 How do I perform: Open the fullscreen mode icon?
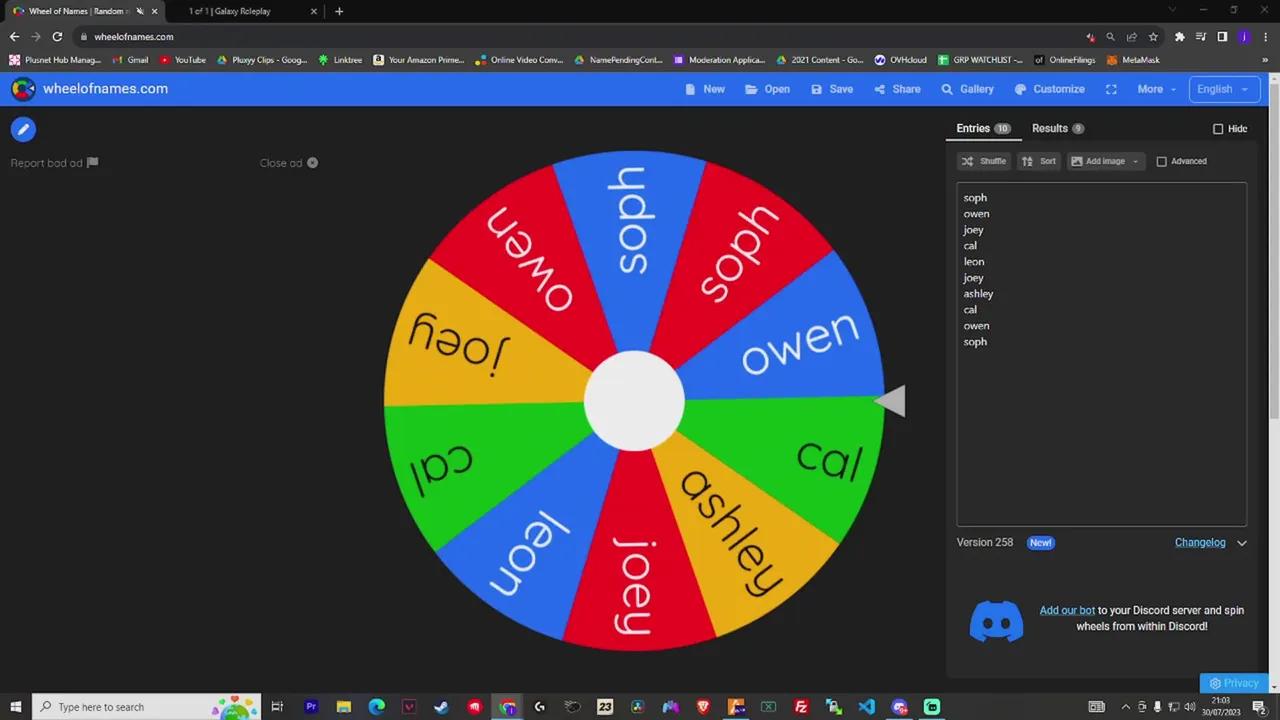click(x=1111, y=89)
